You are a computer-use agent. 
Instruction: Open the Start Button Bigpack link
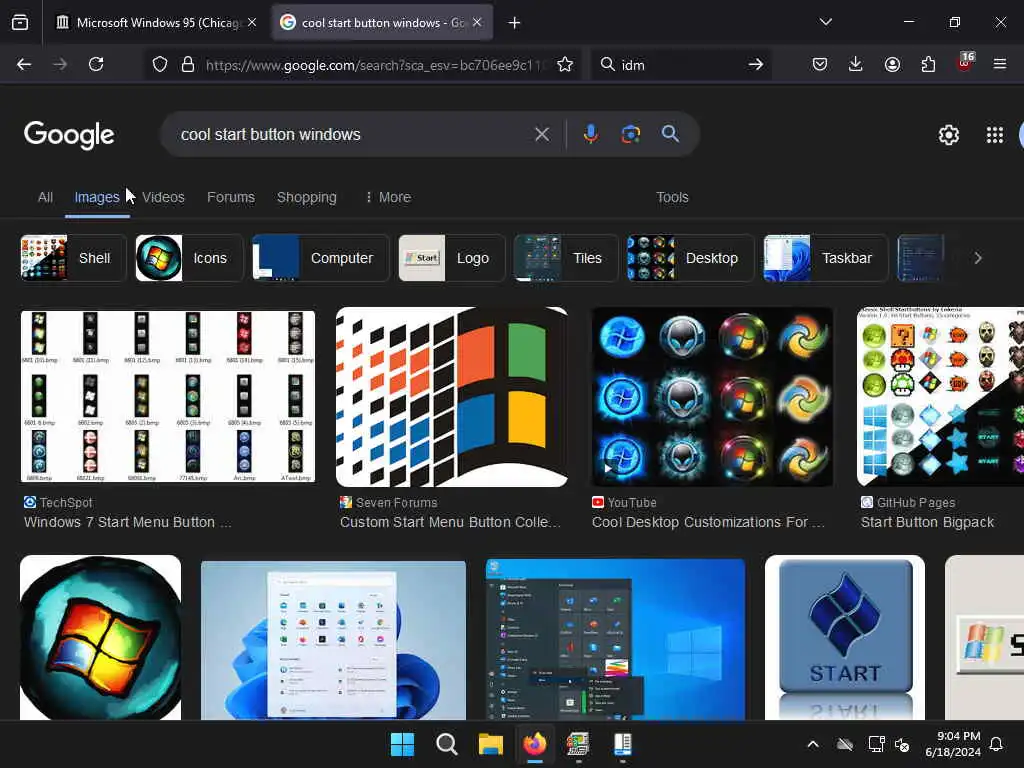(x=927, y=522)
